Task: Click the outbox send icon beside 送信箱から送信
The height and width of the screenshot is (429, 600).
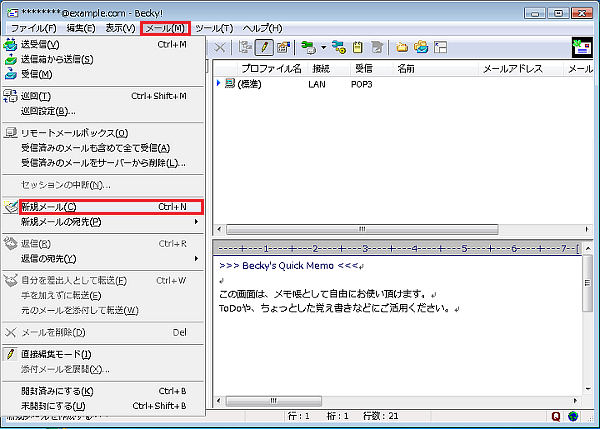Action: 10,59
